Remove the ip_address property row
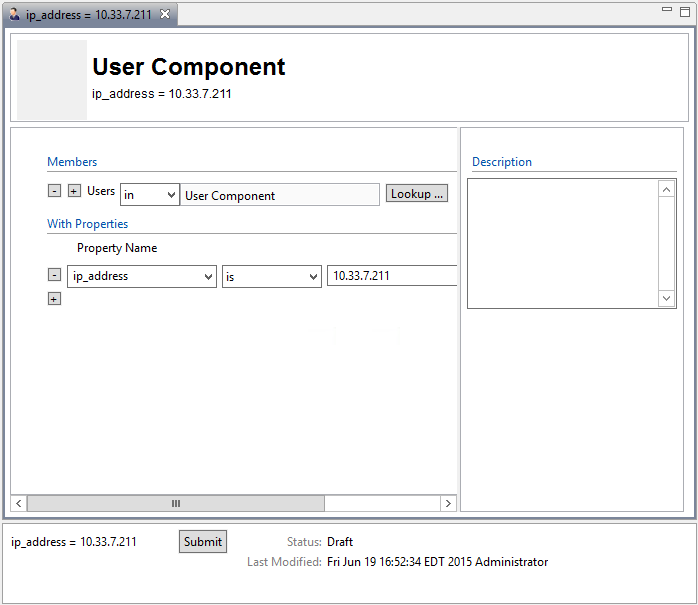698x605 pixels. tap(54, 275)
